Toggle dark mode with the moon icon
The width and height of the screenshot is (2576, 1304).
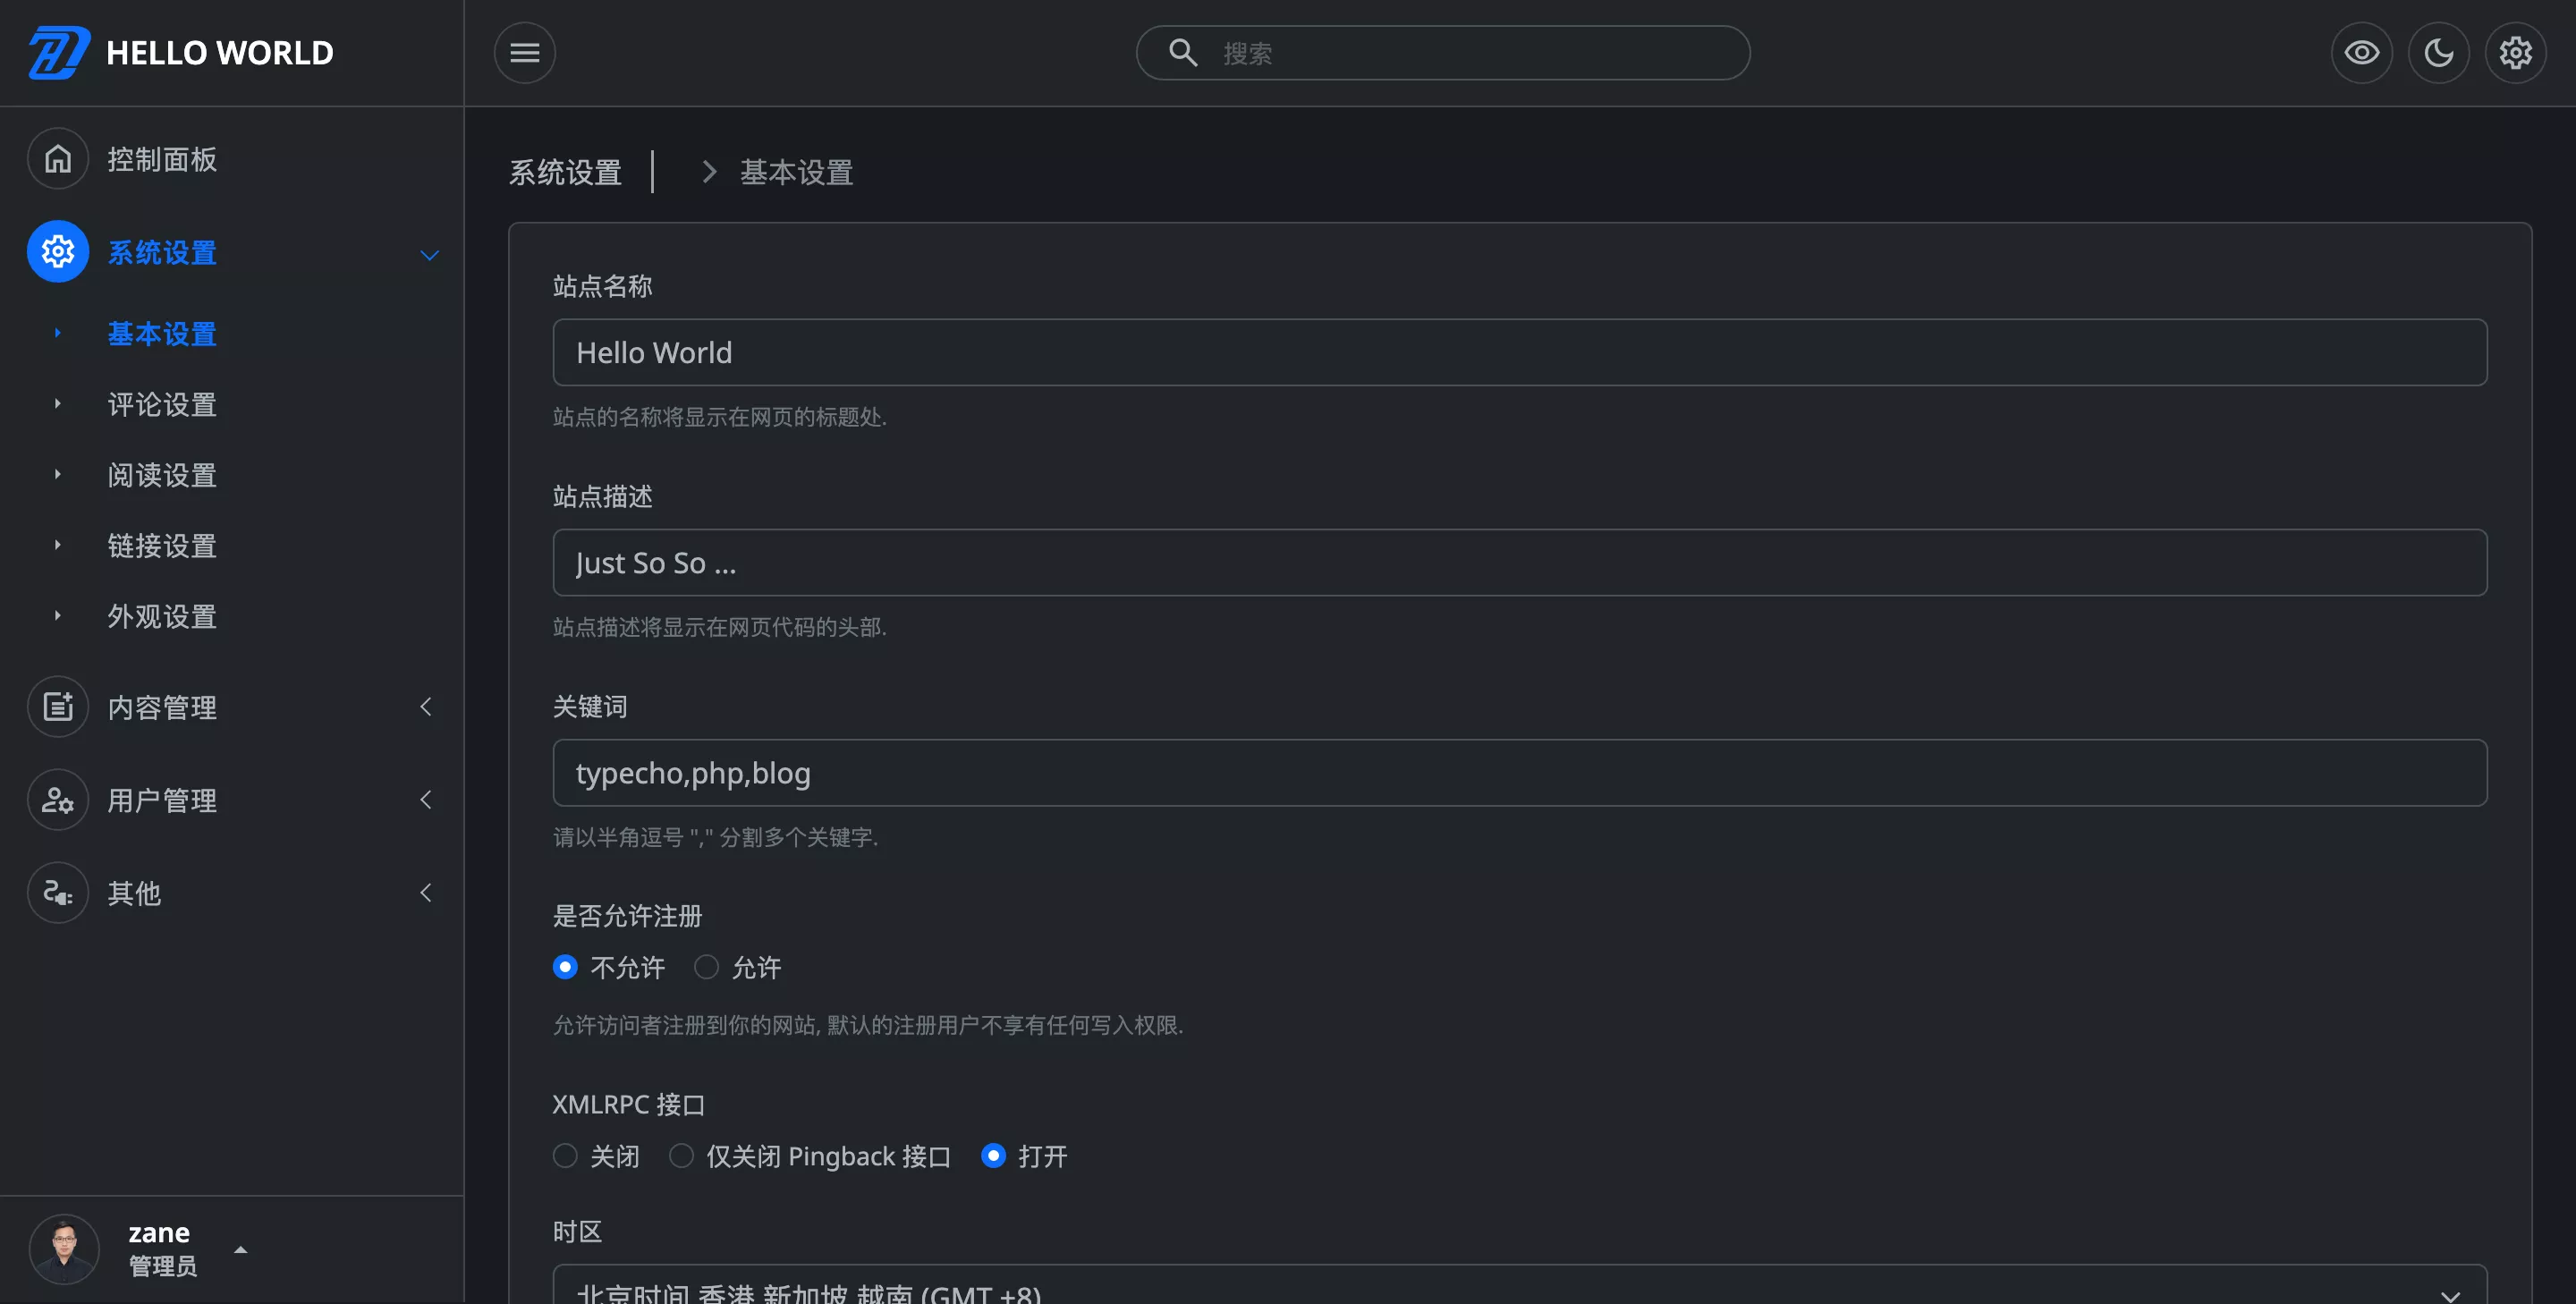(x=2438, y=52)
